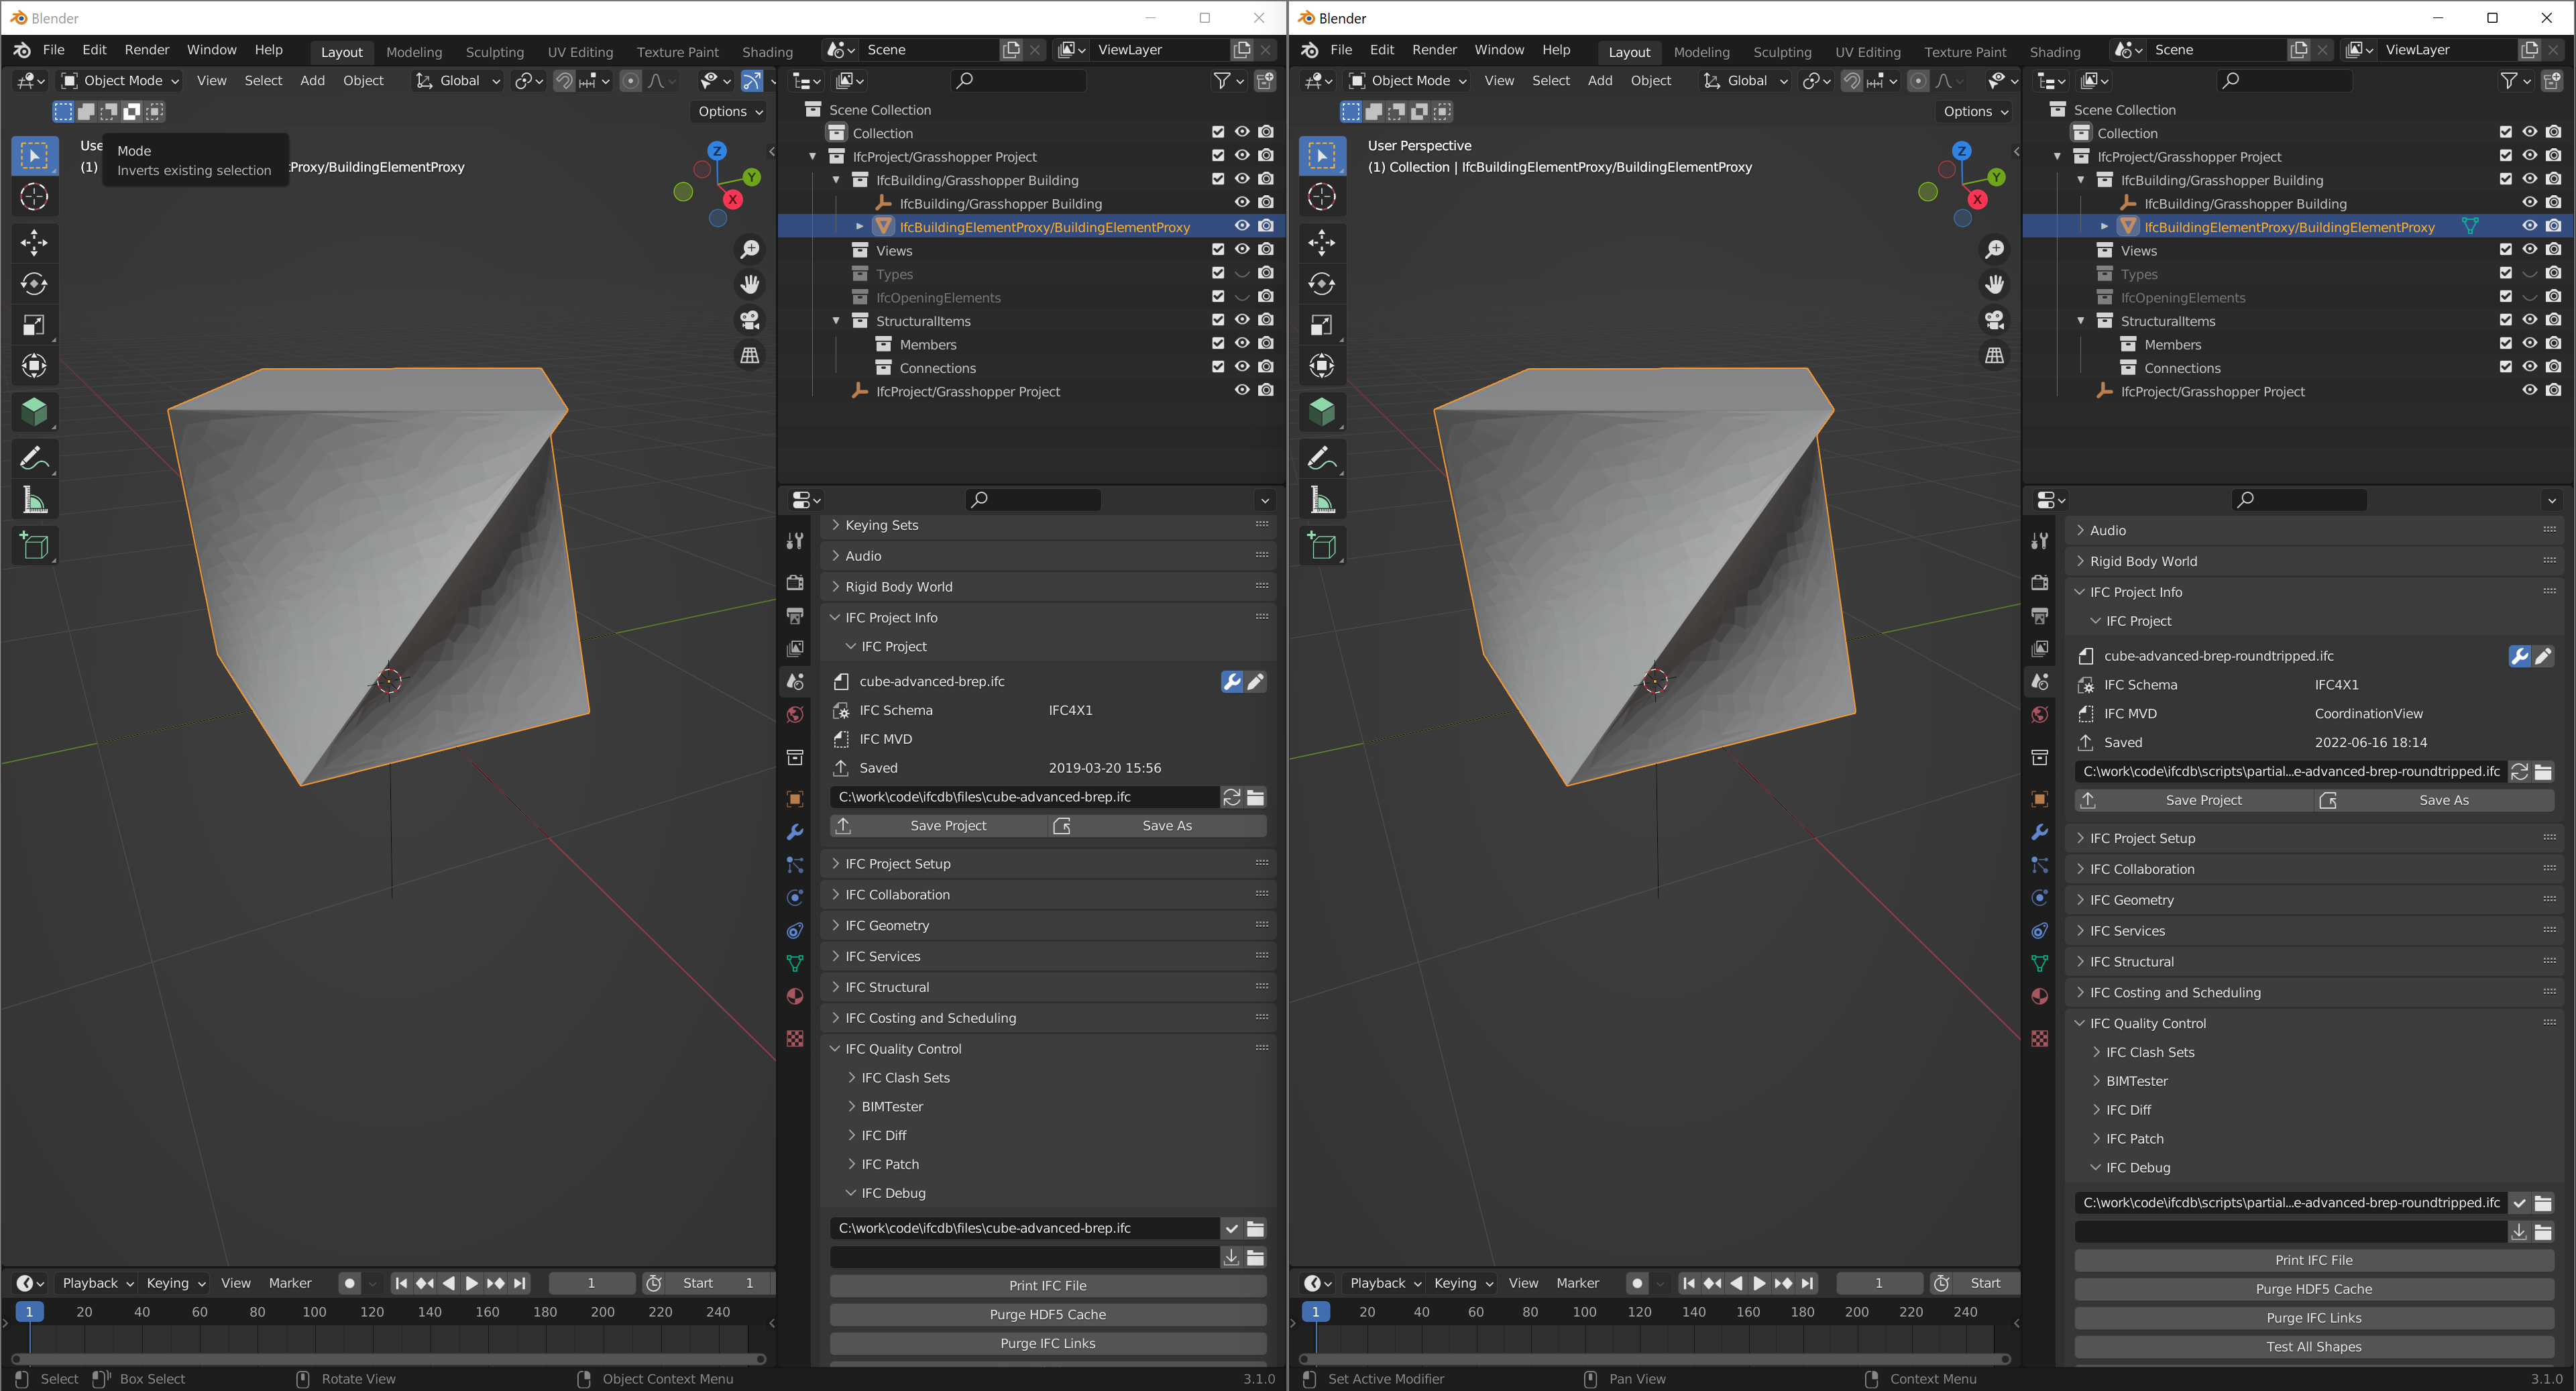Play animation in right timeline

[1759, 1284]
